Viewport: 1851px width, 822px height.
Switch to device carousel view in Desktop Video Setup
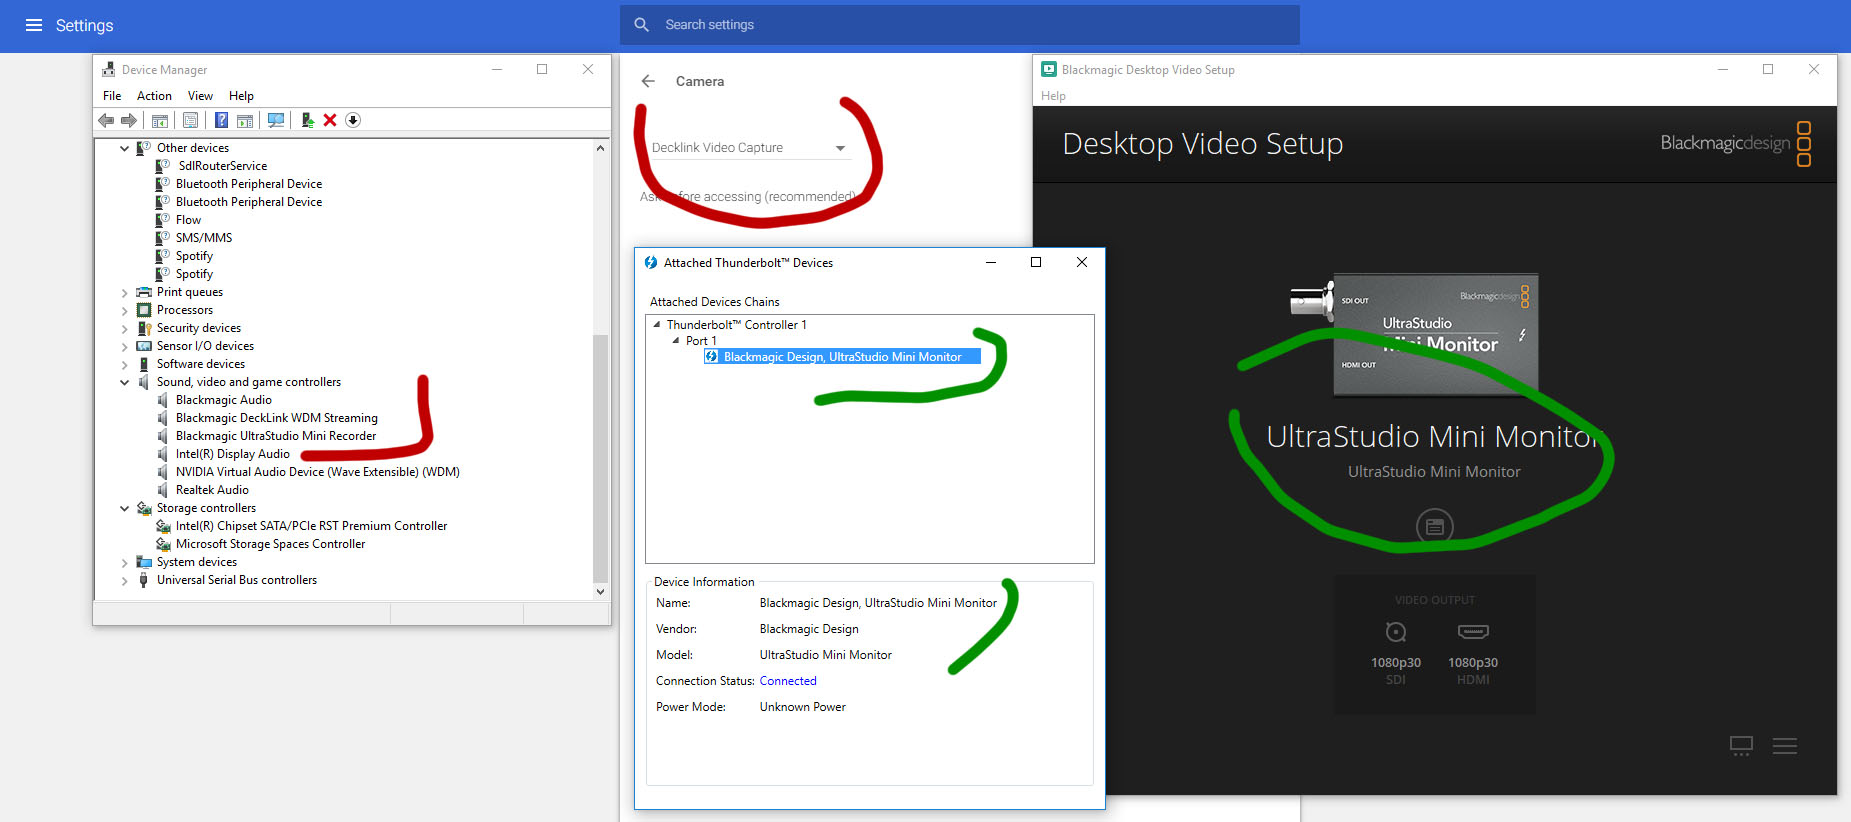coord(1741,746)
